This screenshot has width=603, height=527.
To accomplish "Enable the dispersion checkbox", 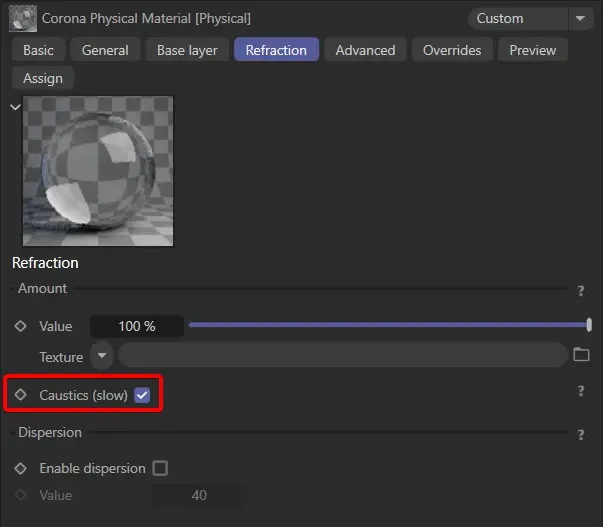I will click(x=160, y=468).
